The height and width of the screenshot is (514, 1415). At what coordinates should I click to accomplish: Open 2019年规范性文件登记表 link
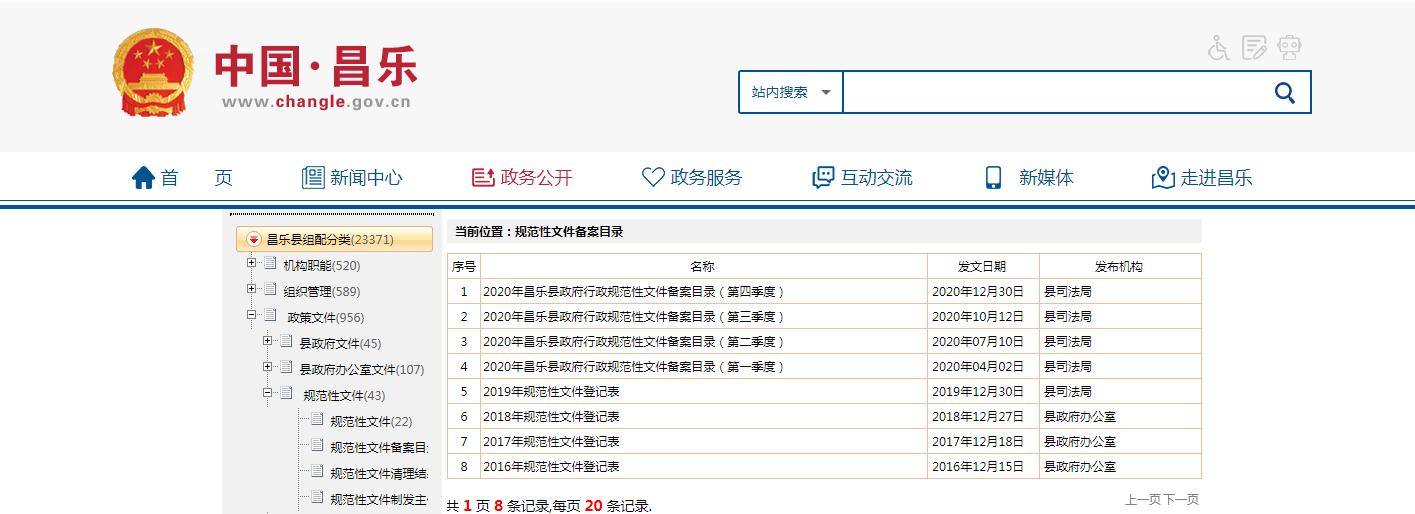(551, 392)
